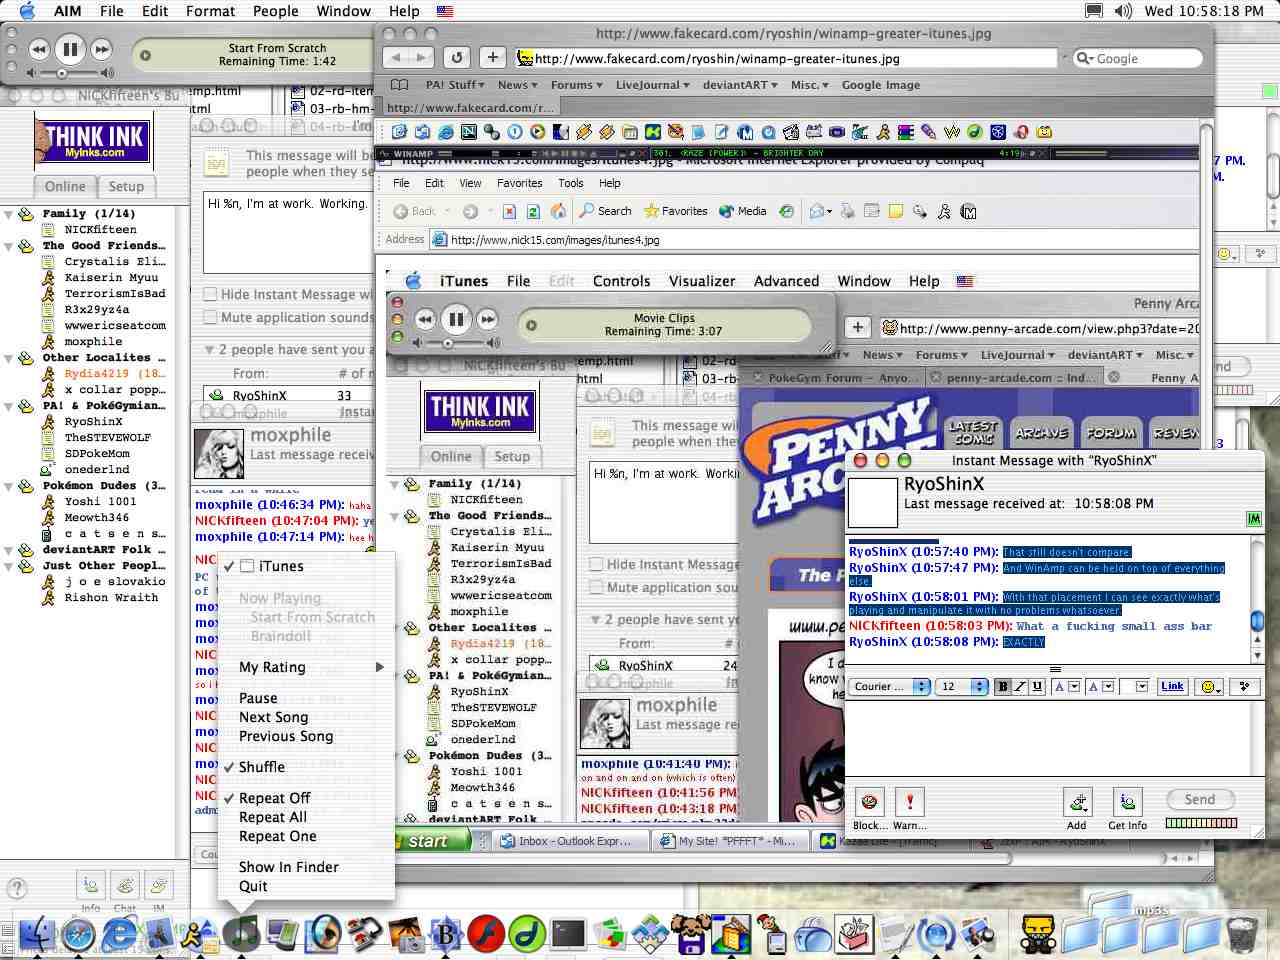Click Get Info icon in RyoShinX IM window
Image resolution: width=1280 pixels, height=960 pixels.
click(1127, 802)
